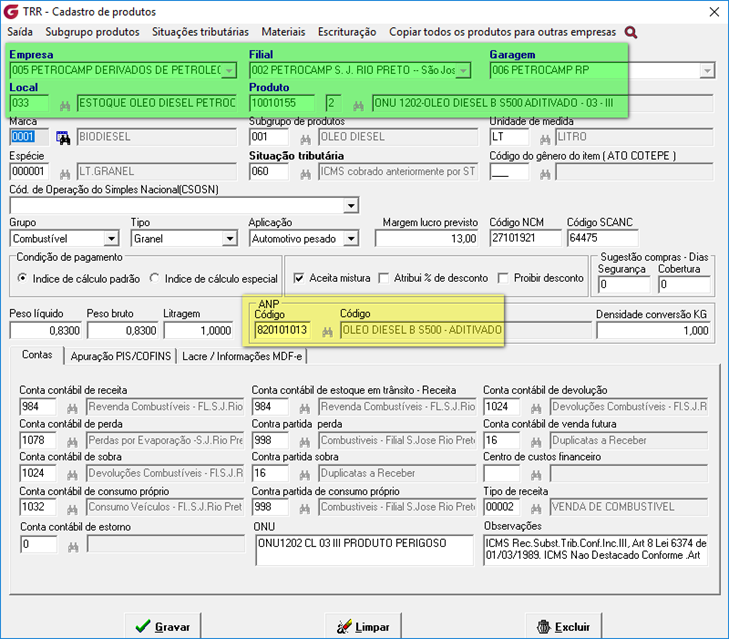Image resolution: width=729 pixels, height=639 pixels.
Task: Open Unidade de medida lookup binoculars
Action: pos(545,139)
